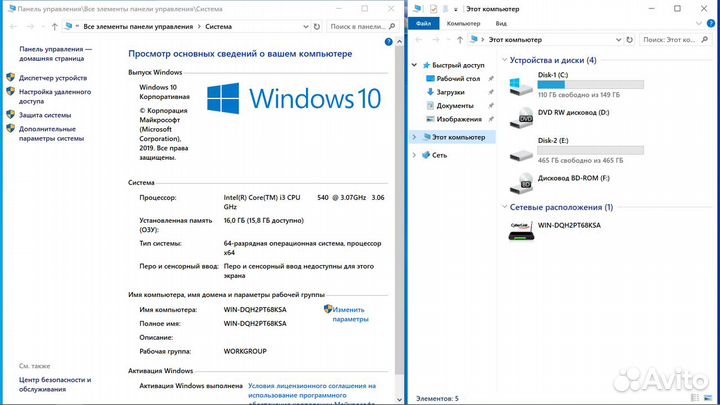Expand the breadcrumb arrow after 'Все элементы панели управления'
The height and width of the screenshot is (405, 720).
(199, 27)
